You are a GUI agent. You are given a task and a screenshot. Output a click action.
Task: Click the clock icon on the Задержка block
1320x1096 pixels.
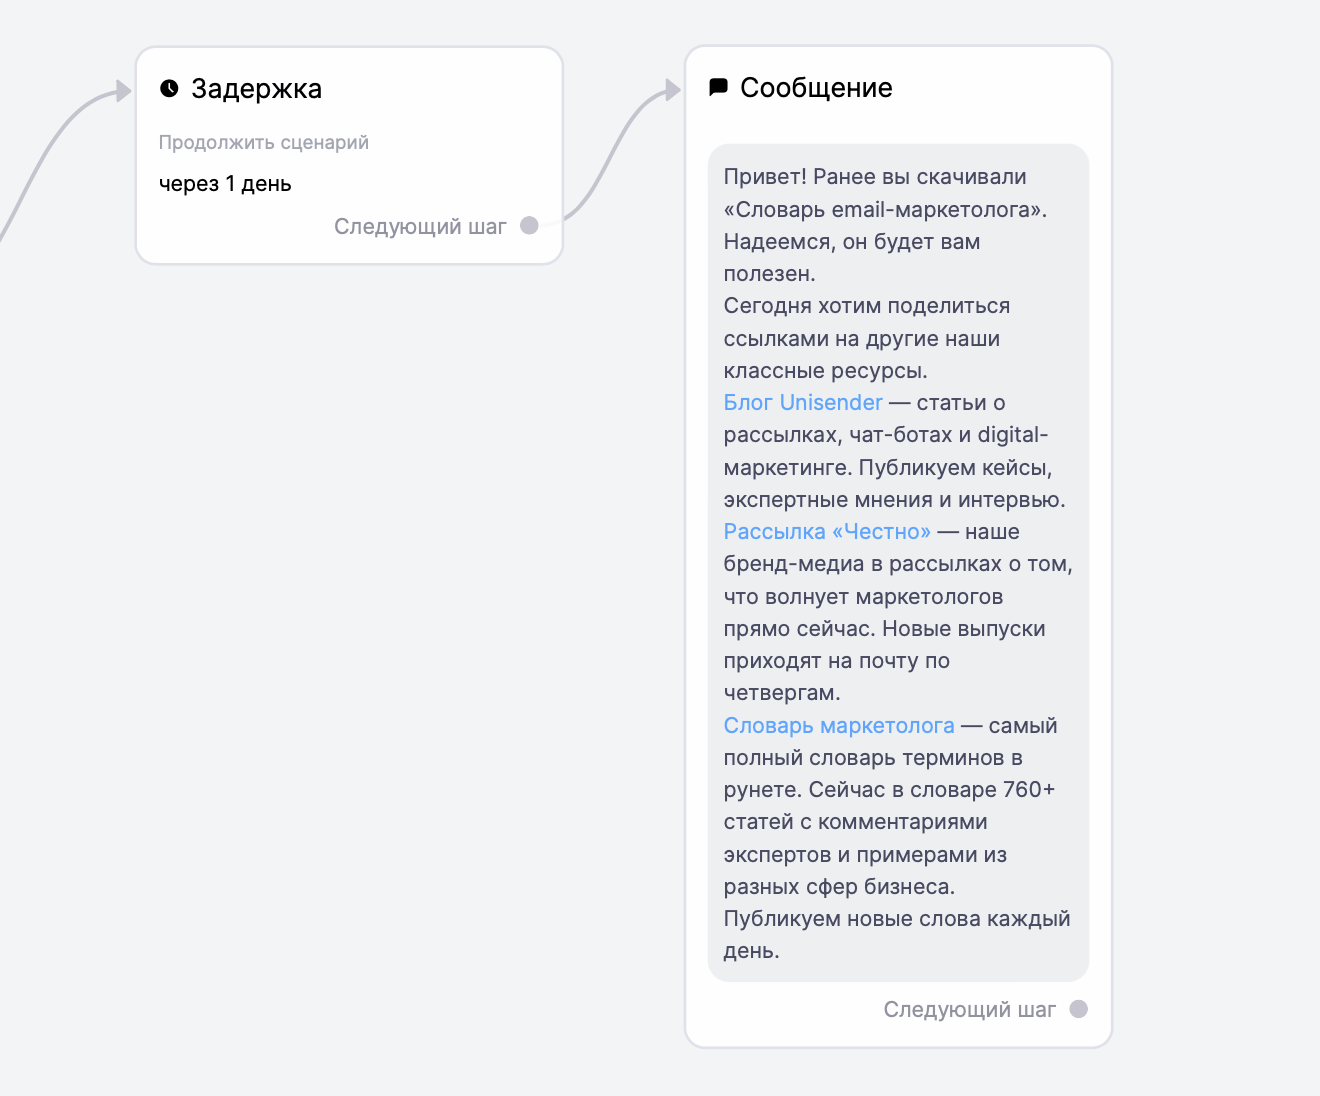pyautogui.click(x=169, y=89)
